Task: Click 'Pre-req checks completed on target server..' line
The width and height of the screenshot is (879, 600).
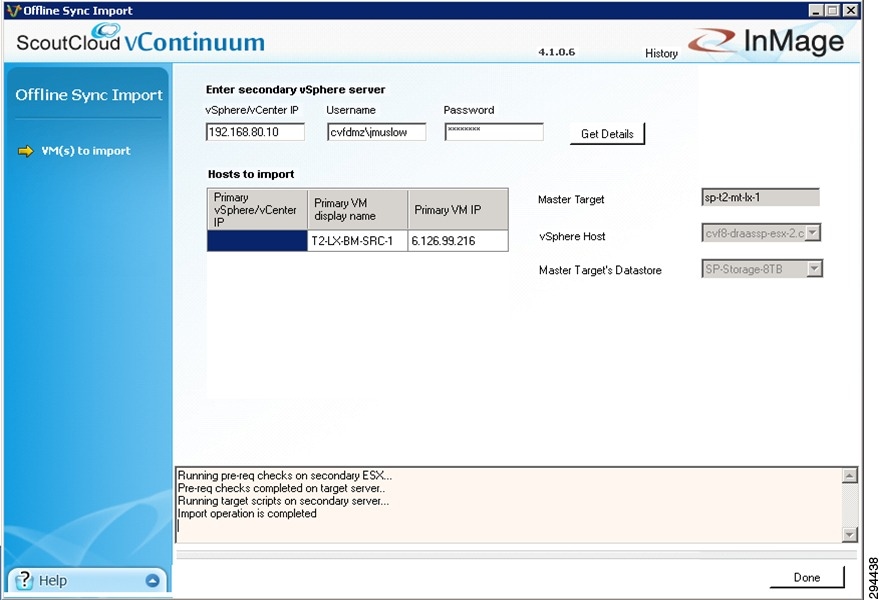Action: tap(281, 488)
